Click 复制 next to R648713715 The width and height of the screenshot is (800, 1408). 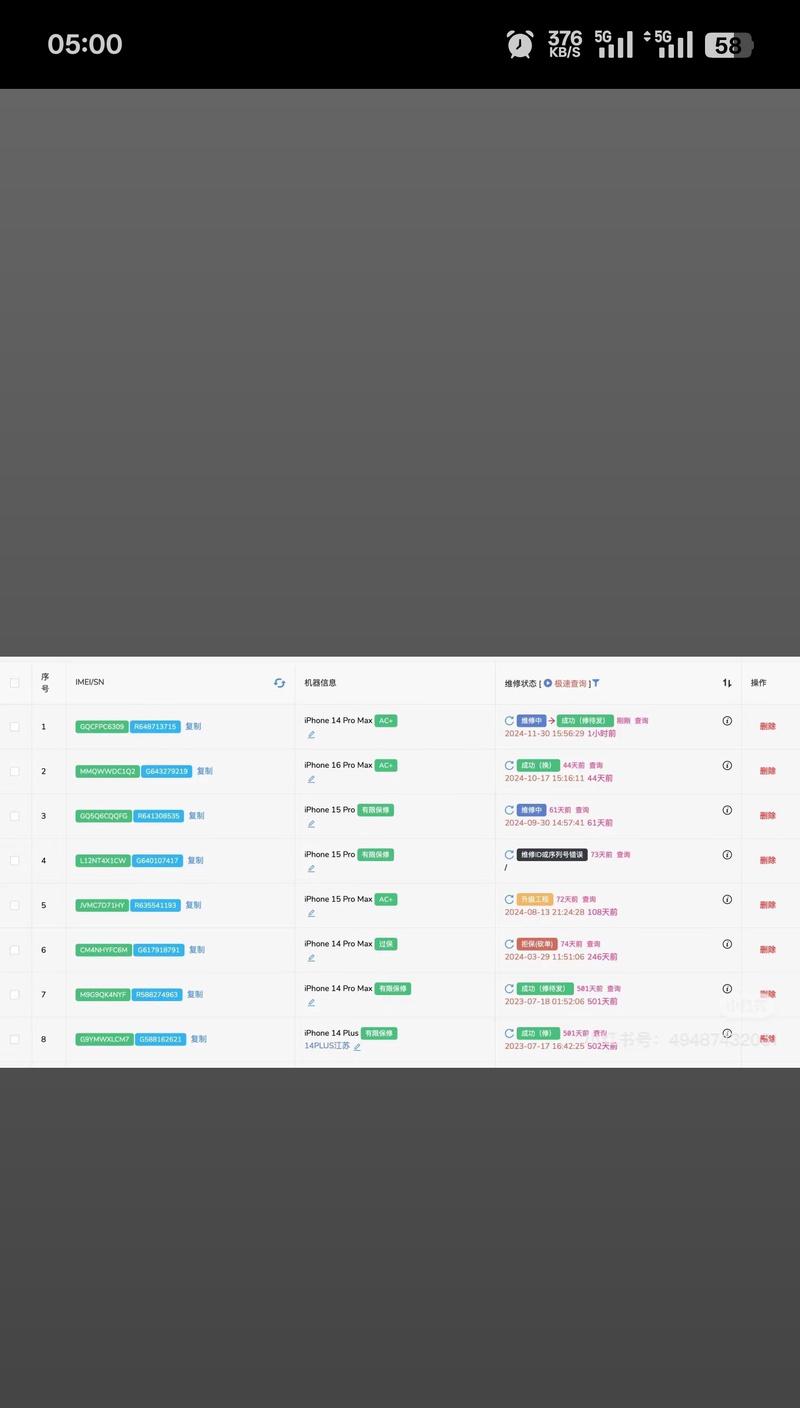click(x=193, y=727)
